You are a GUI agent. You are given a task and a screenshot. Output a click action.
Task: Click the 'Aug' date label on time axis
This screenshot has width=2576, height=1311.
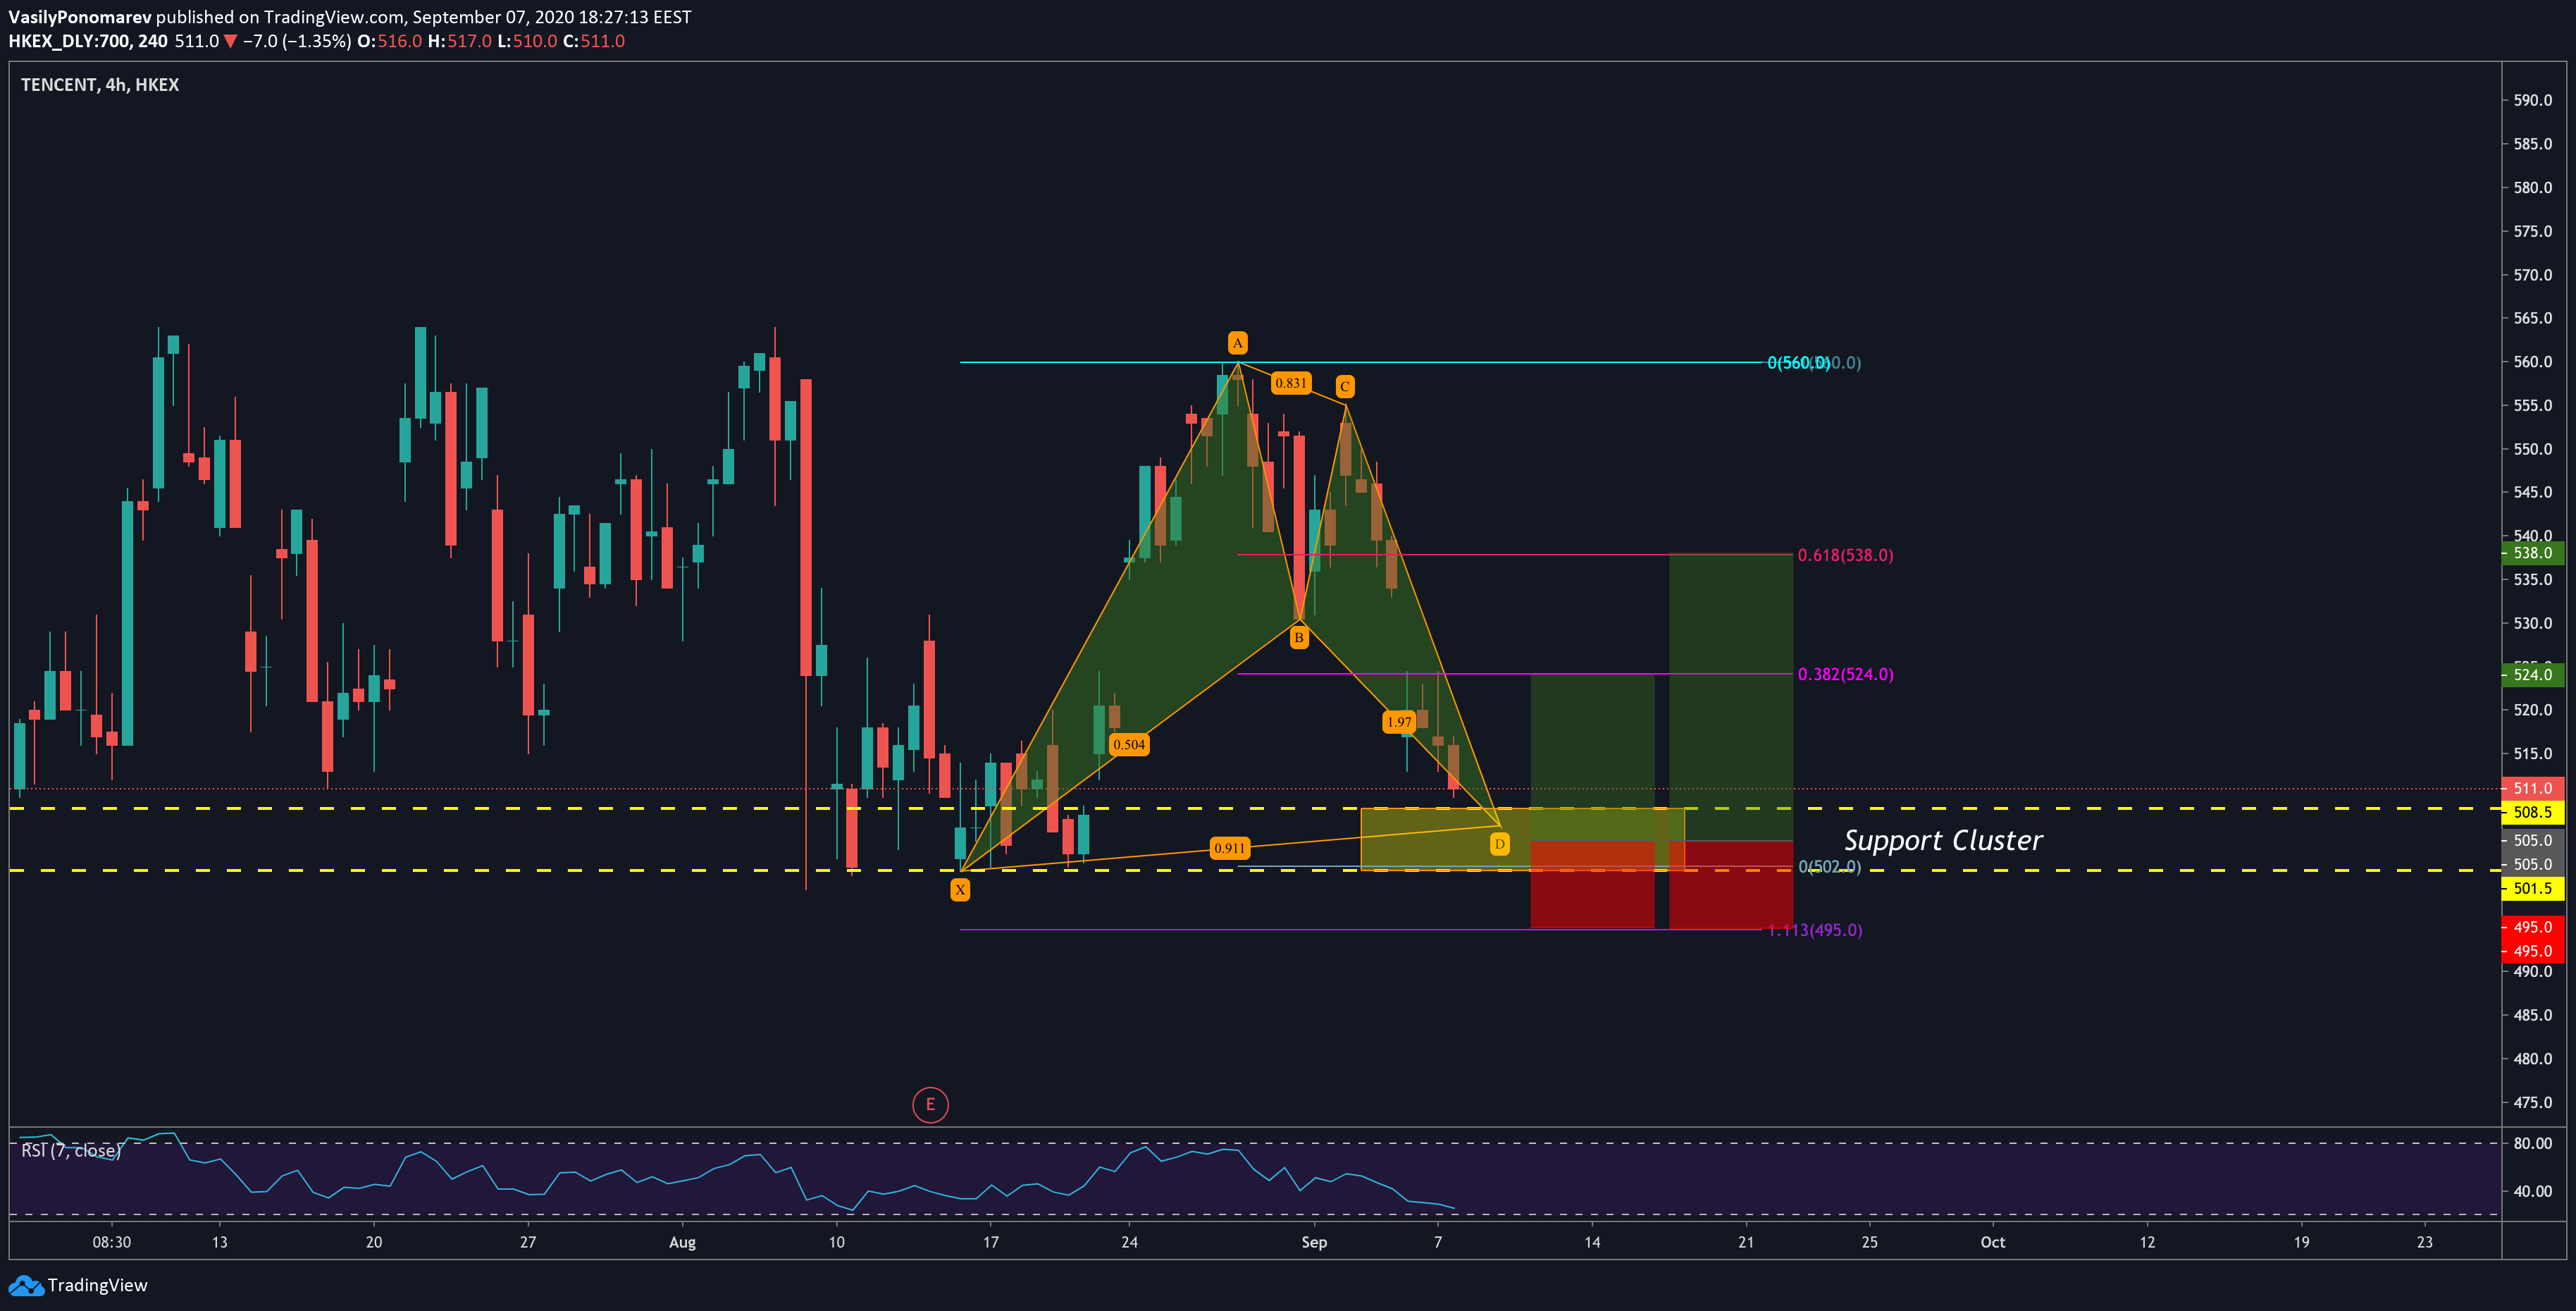coord(682,1242)
